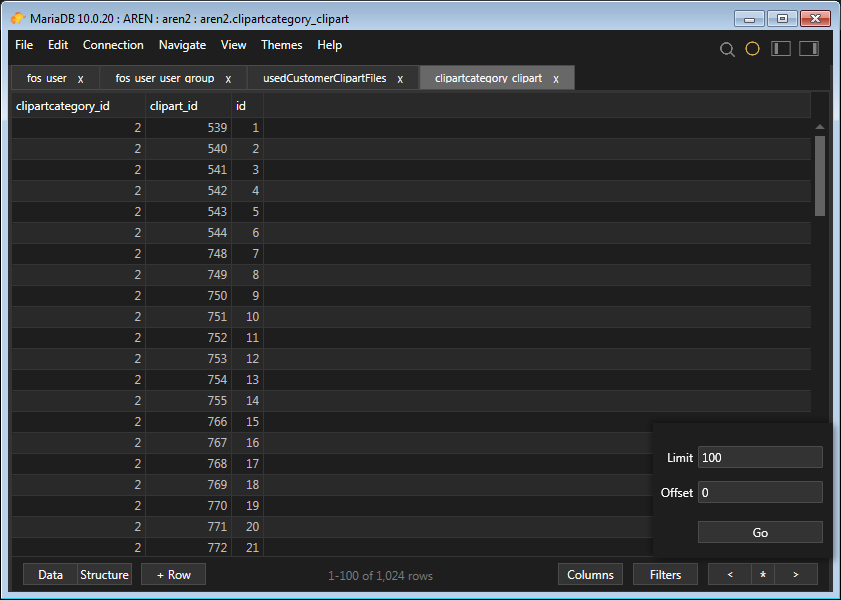Image resolution: width=841 pixels, height=600 pixels.
Task: Click the orange connection status circle
Action: [x=752, y=48]
